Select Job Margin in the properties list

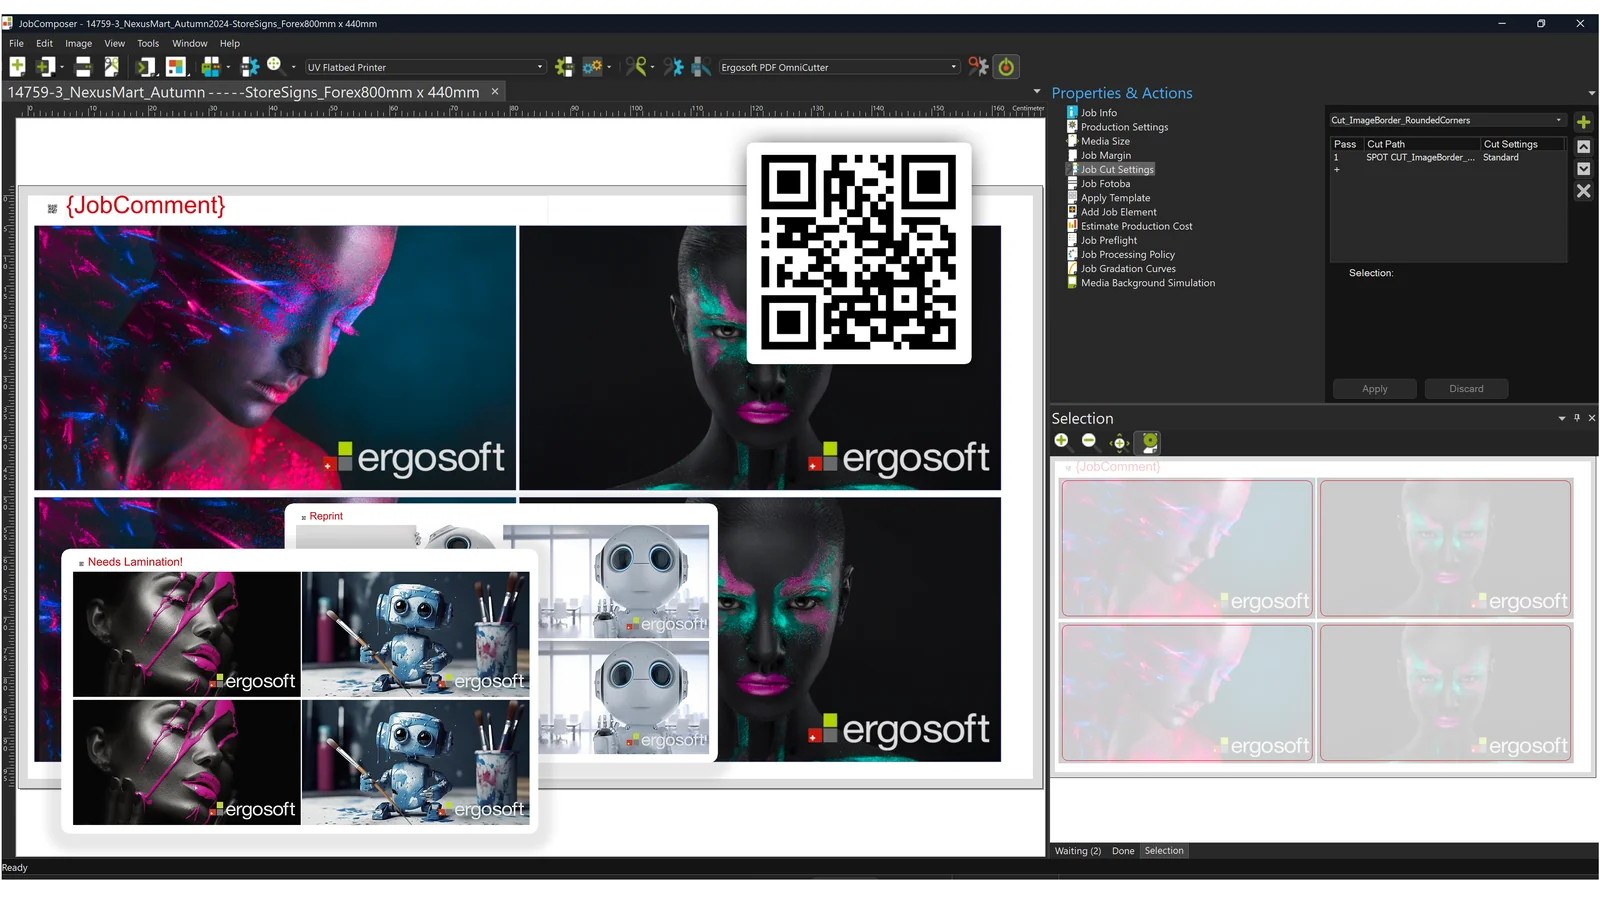pyautogui.click(x=1106, y=155)
